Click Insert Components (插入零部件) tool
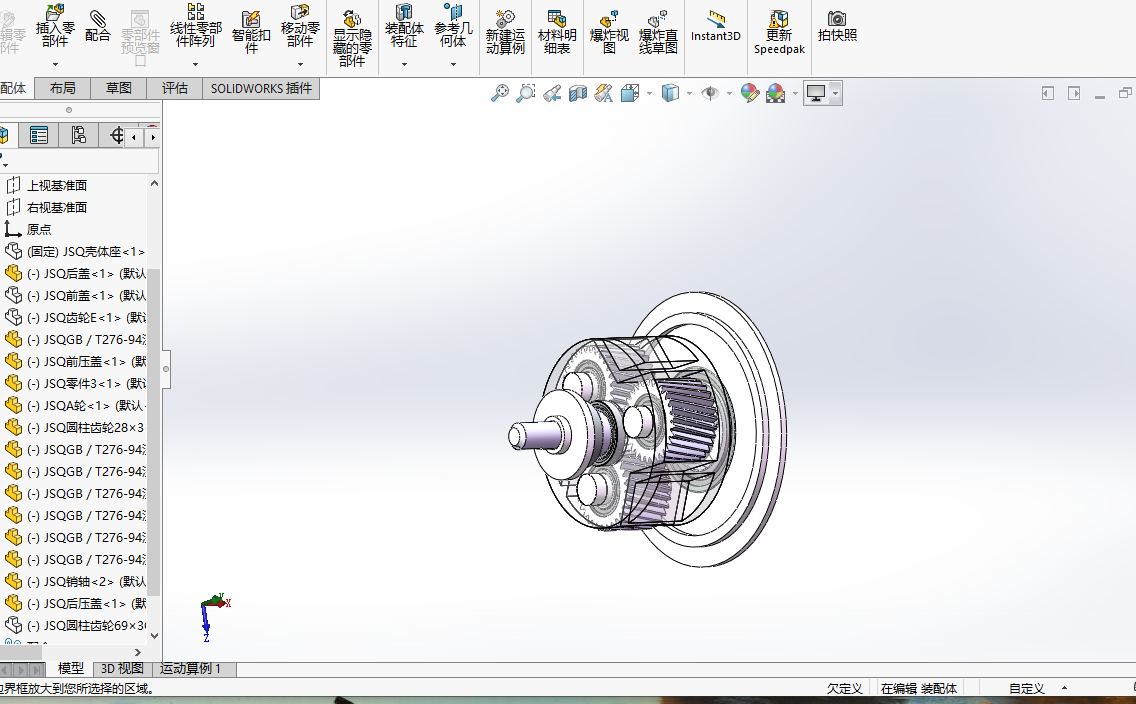 [x=55, y=25]
